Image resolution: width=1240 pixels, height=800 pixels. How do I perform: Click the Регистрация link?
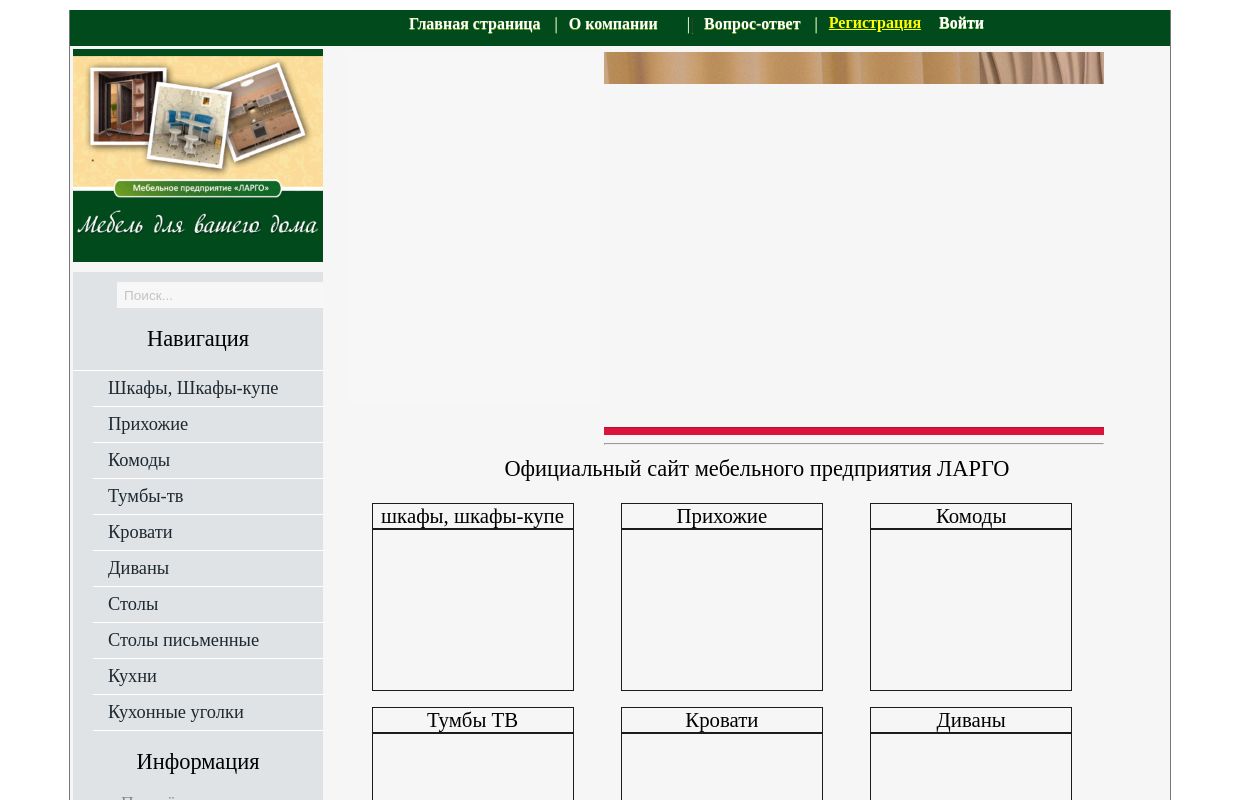point(874,23)
